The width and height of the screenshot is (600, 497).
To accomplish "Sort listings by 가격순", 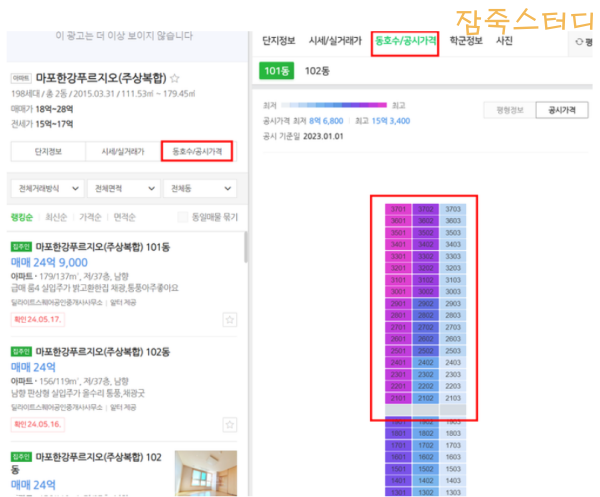I will [x=90, y=217].
